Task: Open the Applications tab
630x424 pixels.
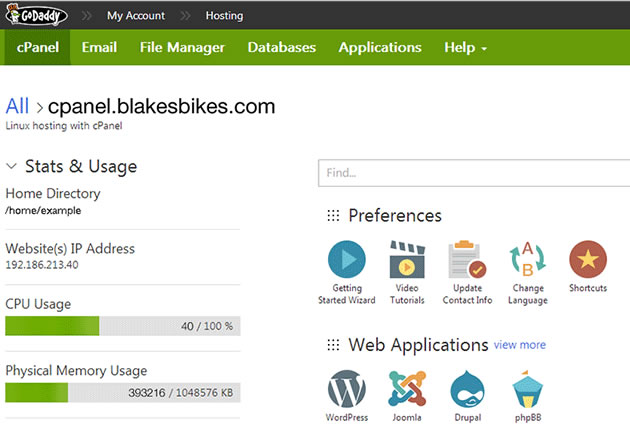Action: click(x=380, y=47)
